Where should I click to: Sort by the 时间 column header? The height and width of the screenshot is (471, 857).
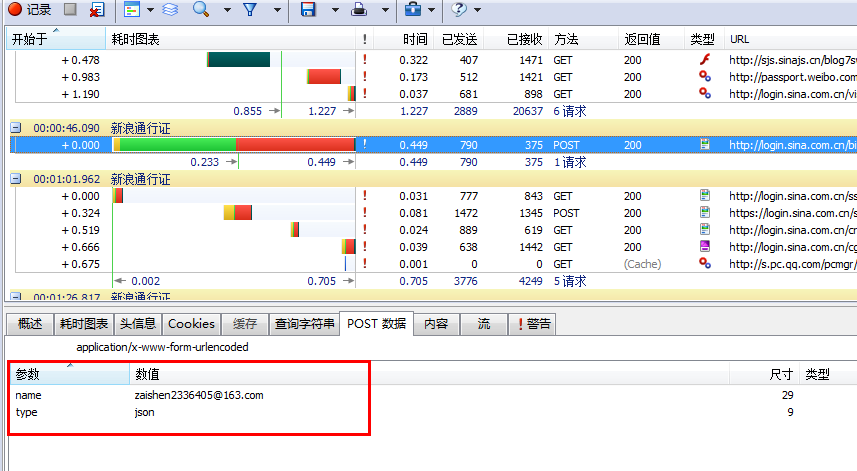(404, 39)
